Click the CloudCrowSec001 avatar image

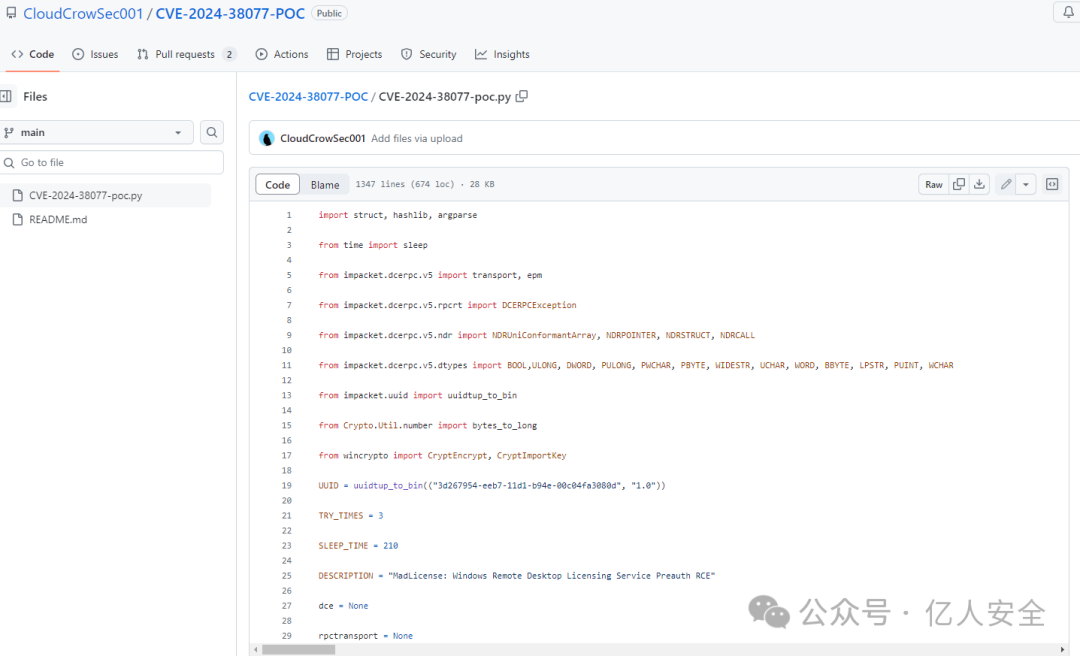point(267,139)
